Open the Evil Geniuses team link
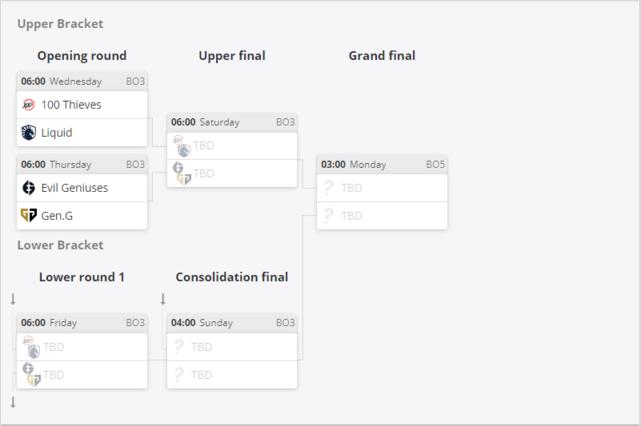Image resolution: width=641 pixels, height=426 pixels. (74, 188)
